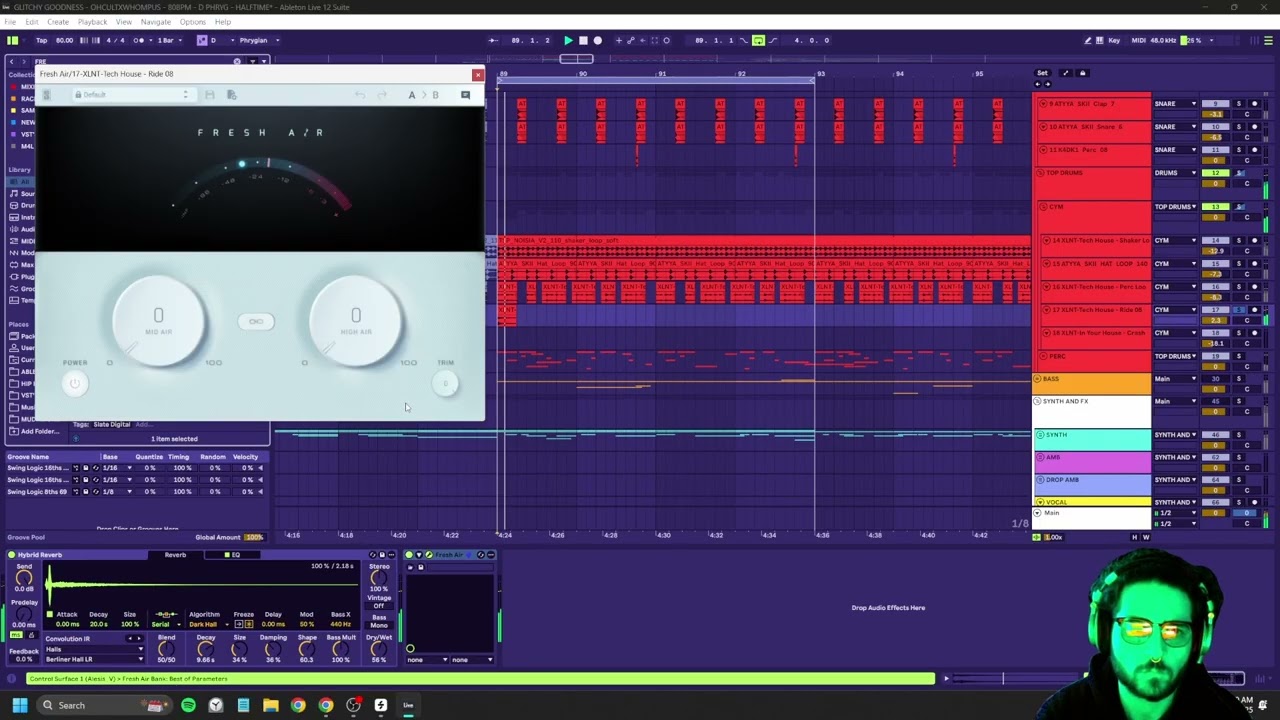This screenshot has width=1280, height=720.
Task: Click Fresh Air save-as preset icon
Action: (231, 95)
